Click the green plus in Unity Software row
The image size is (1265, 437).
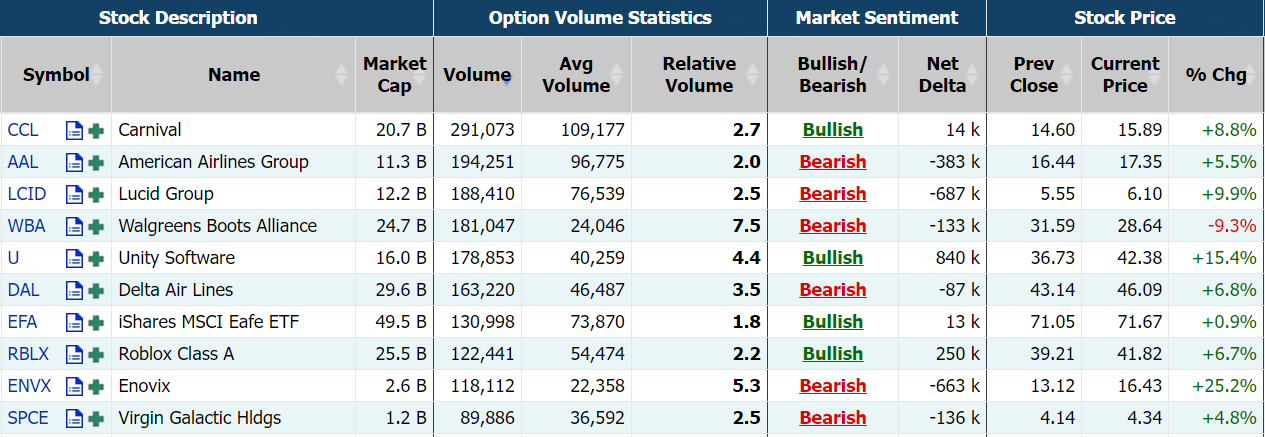point(96,258)
